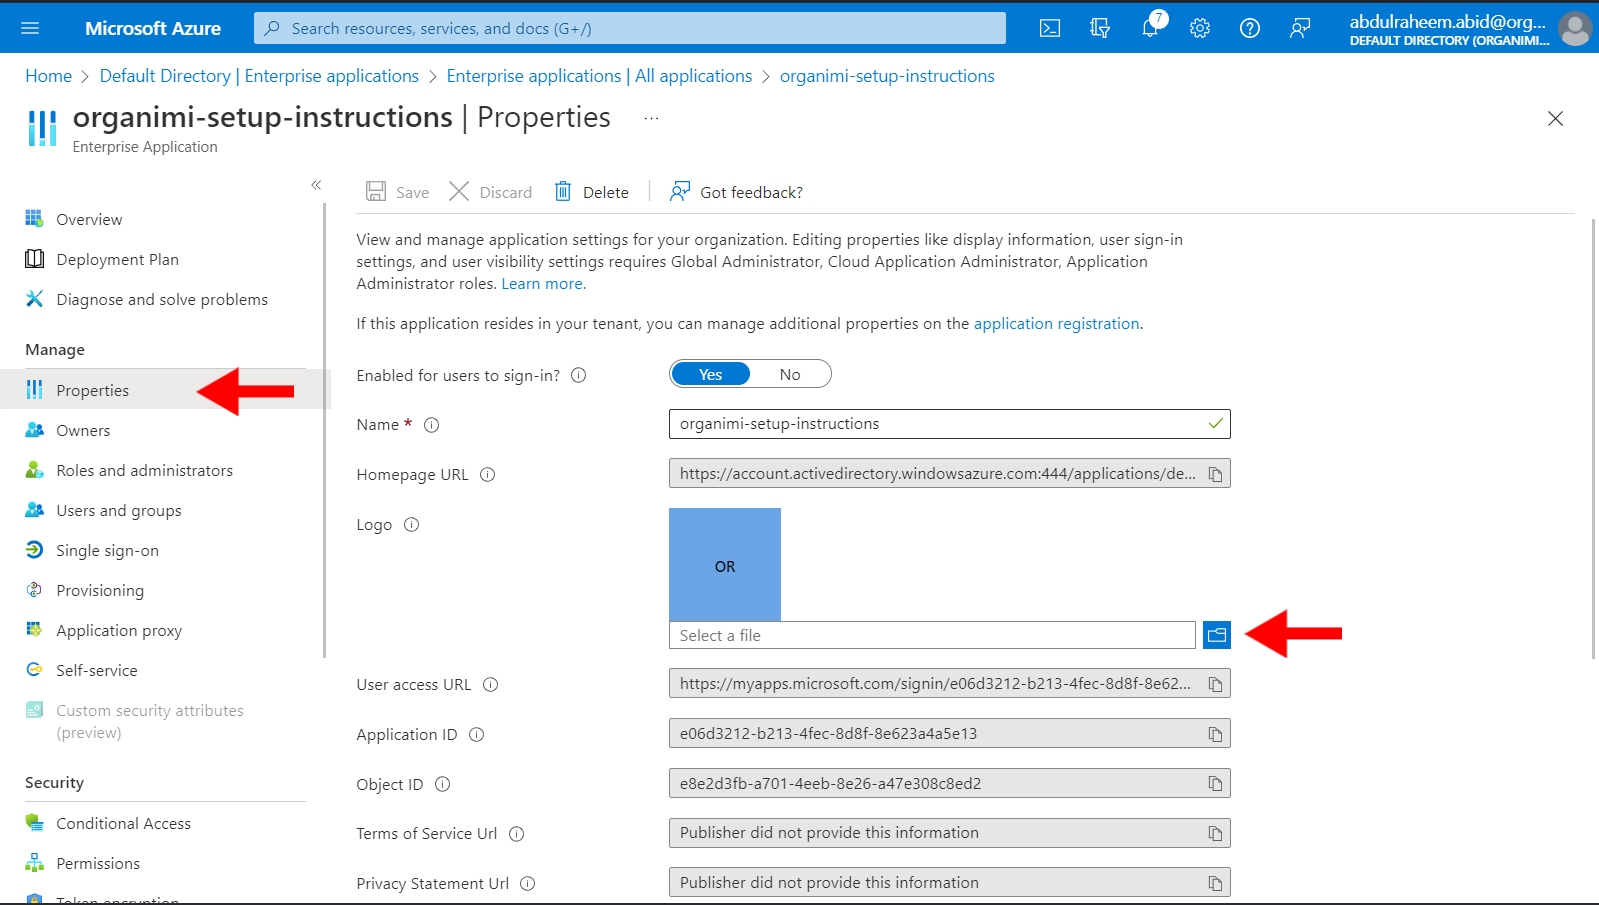1599x905 pixels.
Task: Click the help question mark icon
Action: point(1250,28)
